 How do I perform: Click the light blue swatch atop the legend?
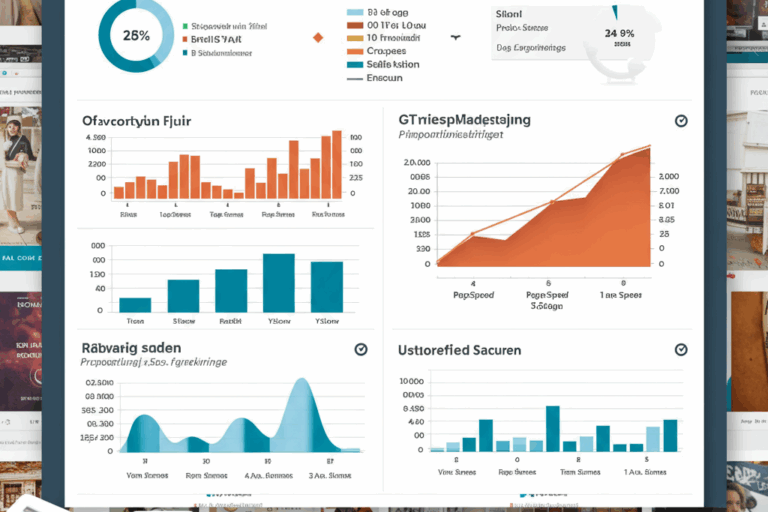point(354,13)
